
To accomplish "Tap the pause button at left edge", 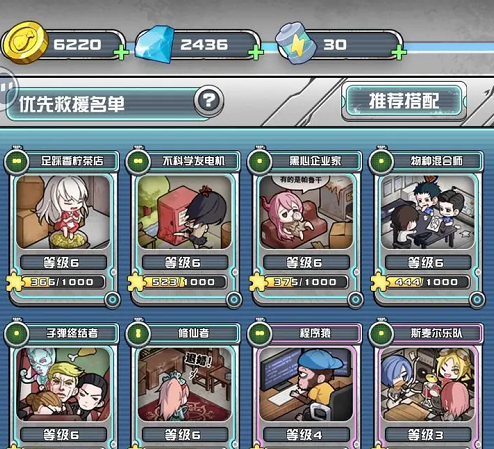I will 7,88.
